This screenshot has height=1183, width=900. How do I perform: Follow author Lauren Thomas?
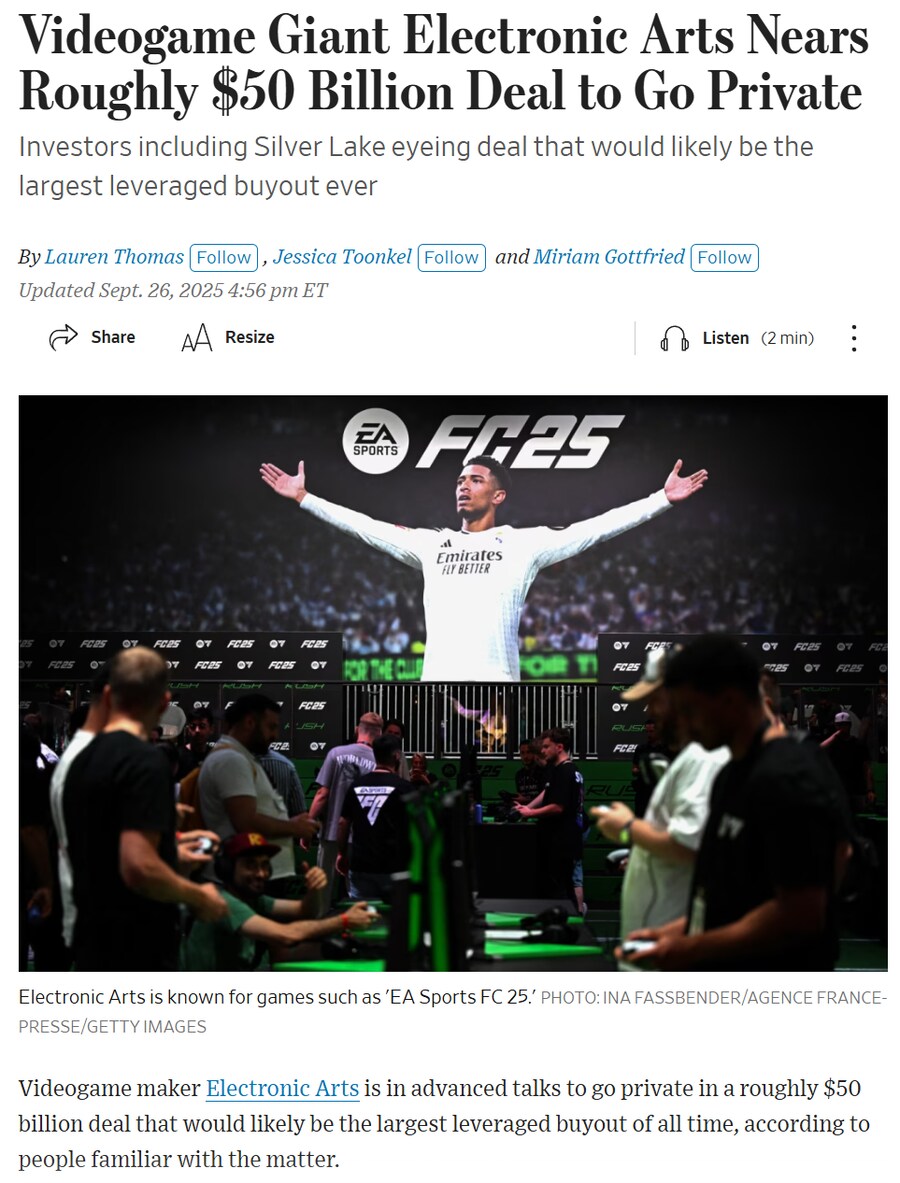tap(223, 258)
